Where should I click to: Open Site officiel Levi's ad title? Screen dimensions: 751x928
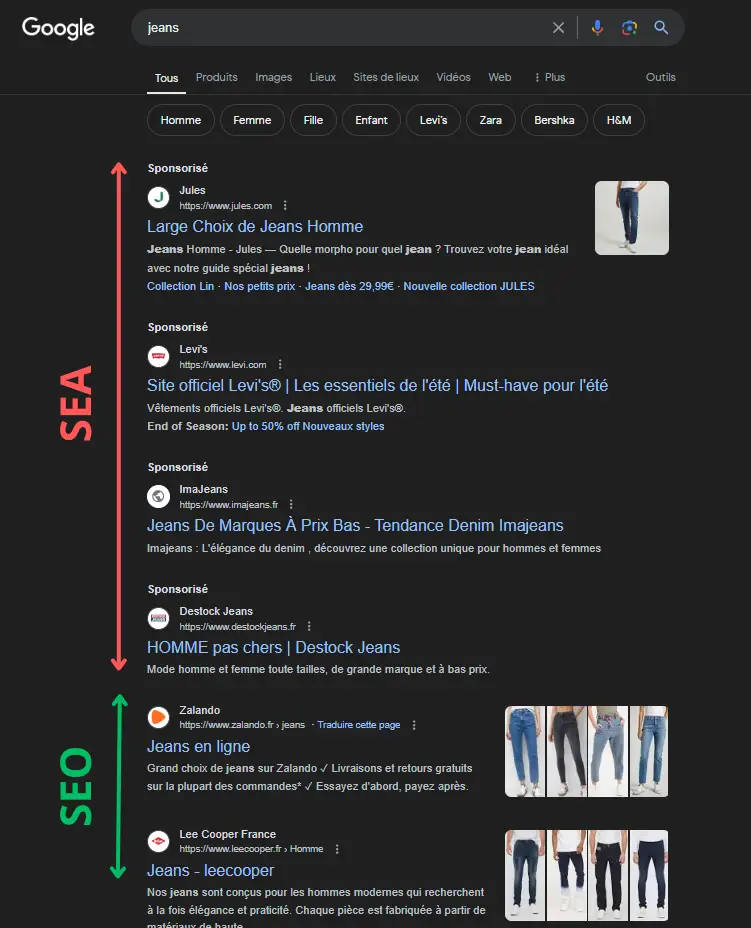click(378, 385)
